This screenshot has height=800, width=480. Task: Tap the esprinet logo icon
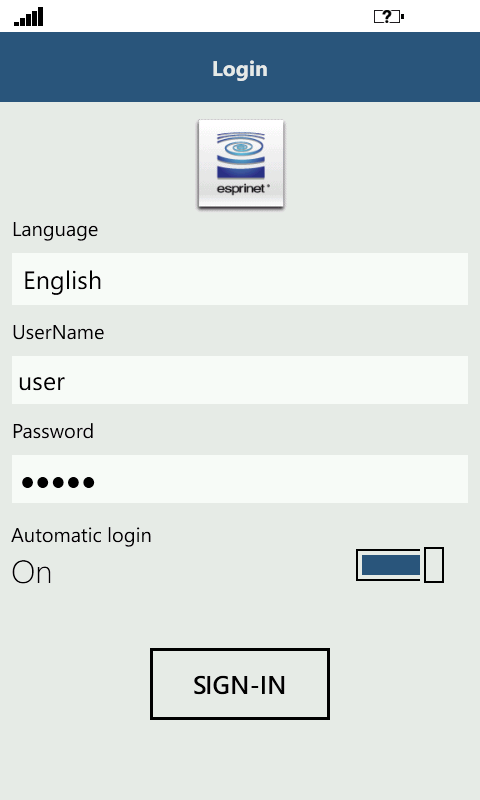tap(241, 163)
